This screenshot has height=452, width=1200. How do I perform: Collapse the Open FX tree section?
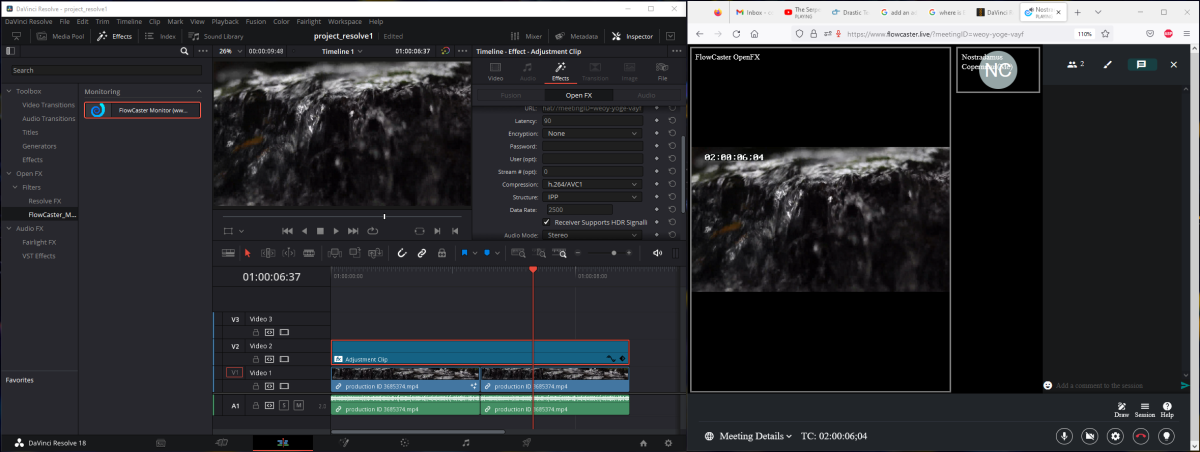(x=9, y=173)
